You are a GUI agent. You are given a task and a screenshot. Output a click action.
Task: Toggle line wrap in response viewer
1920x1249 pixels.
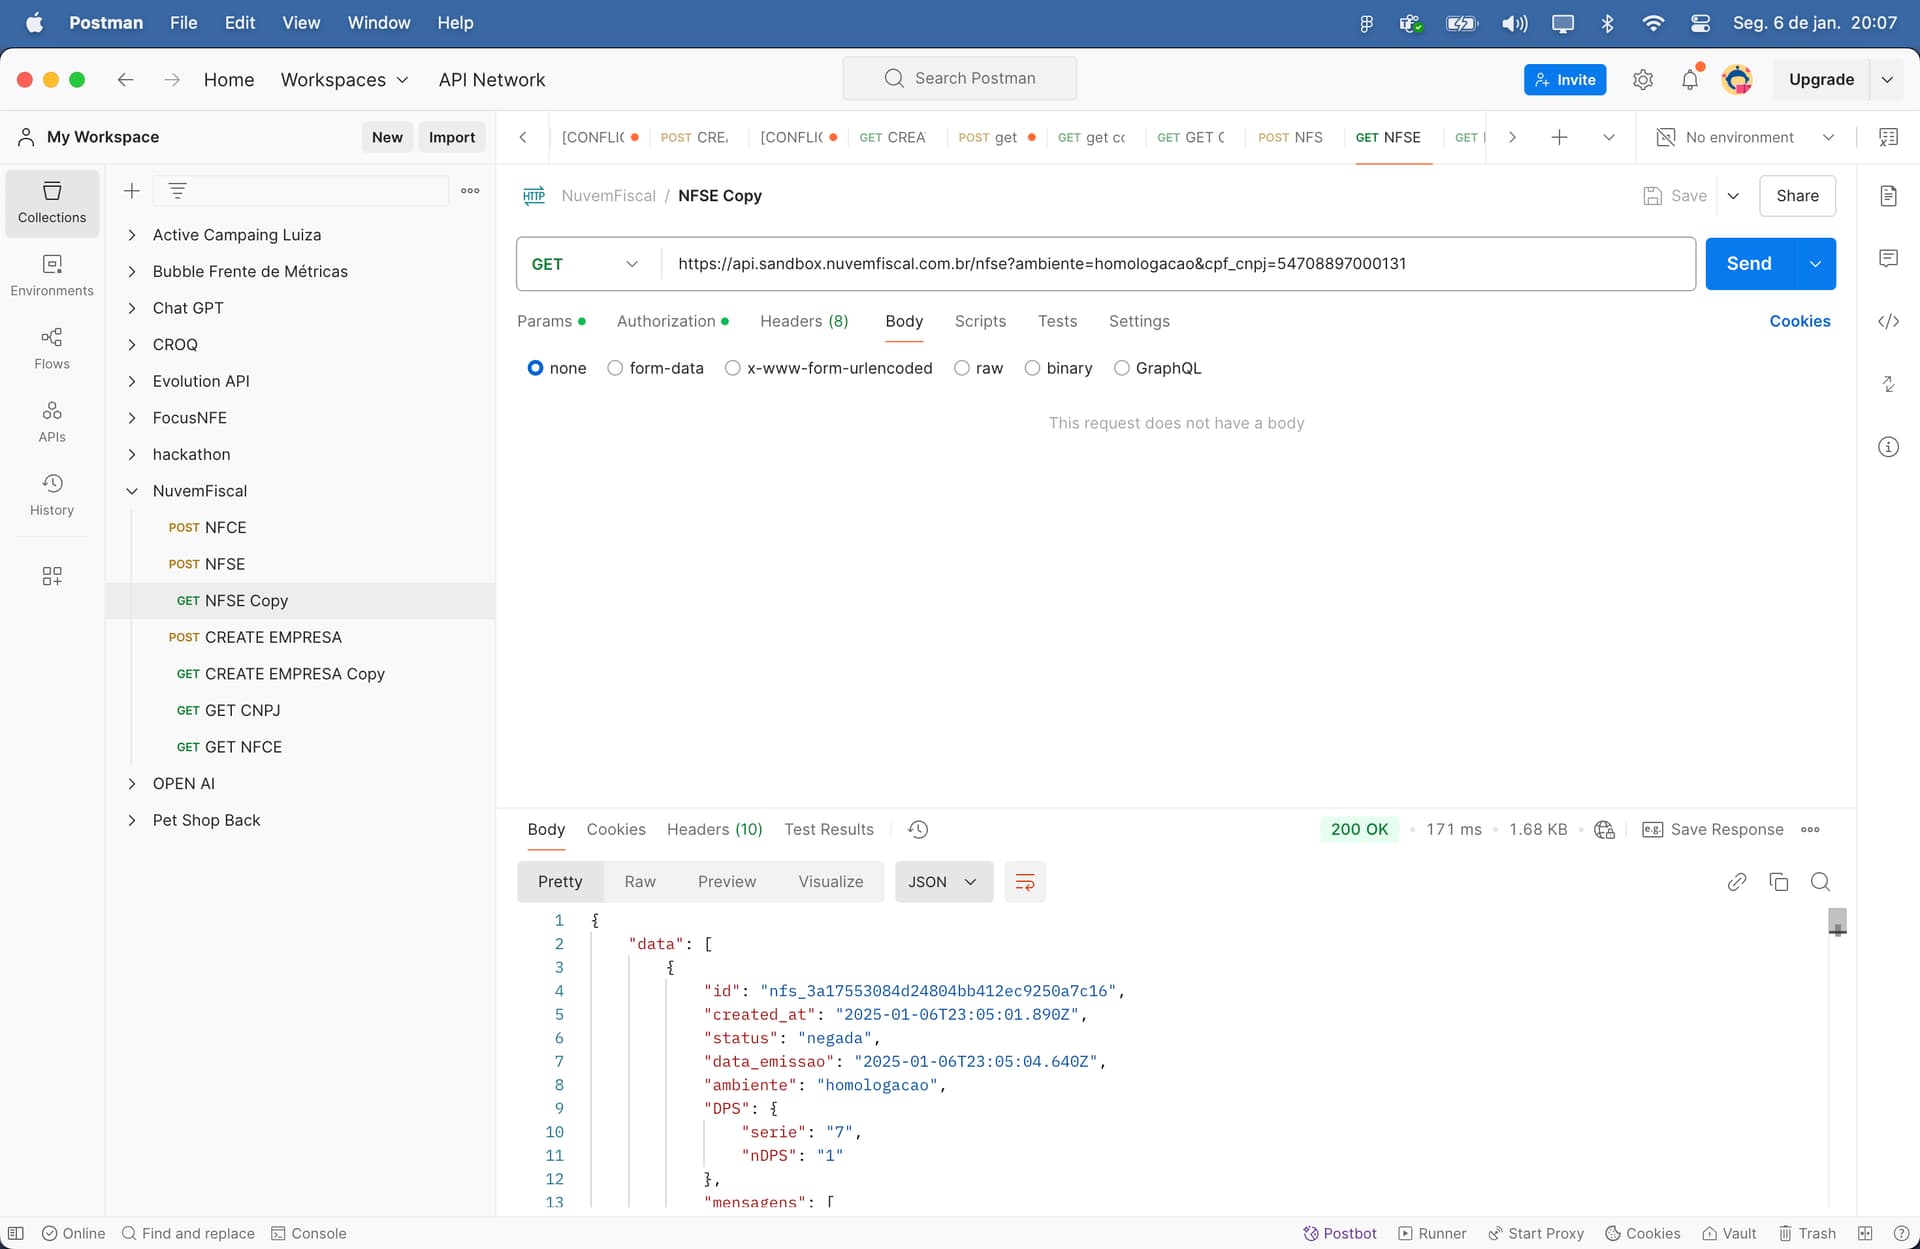[x=1025, y=882]
